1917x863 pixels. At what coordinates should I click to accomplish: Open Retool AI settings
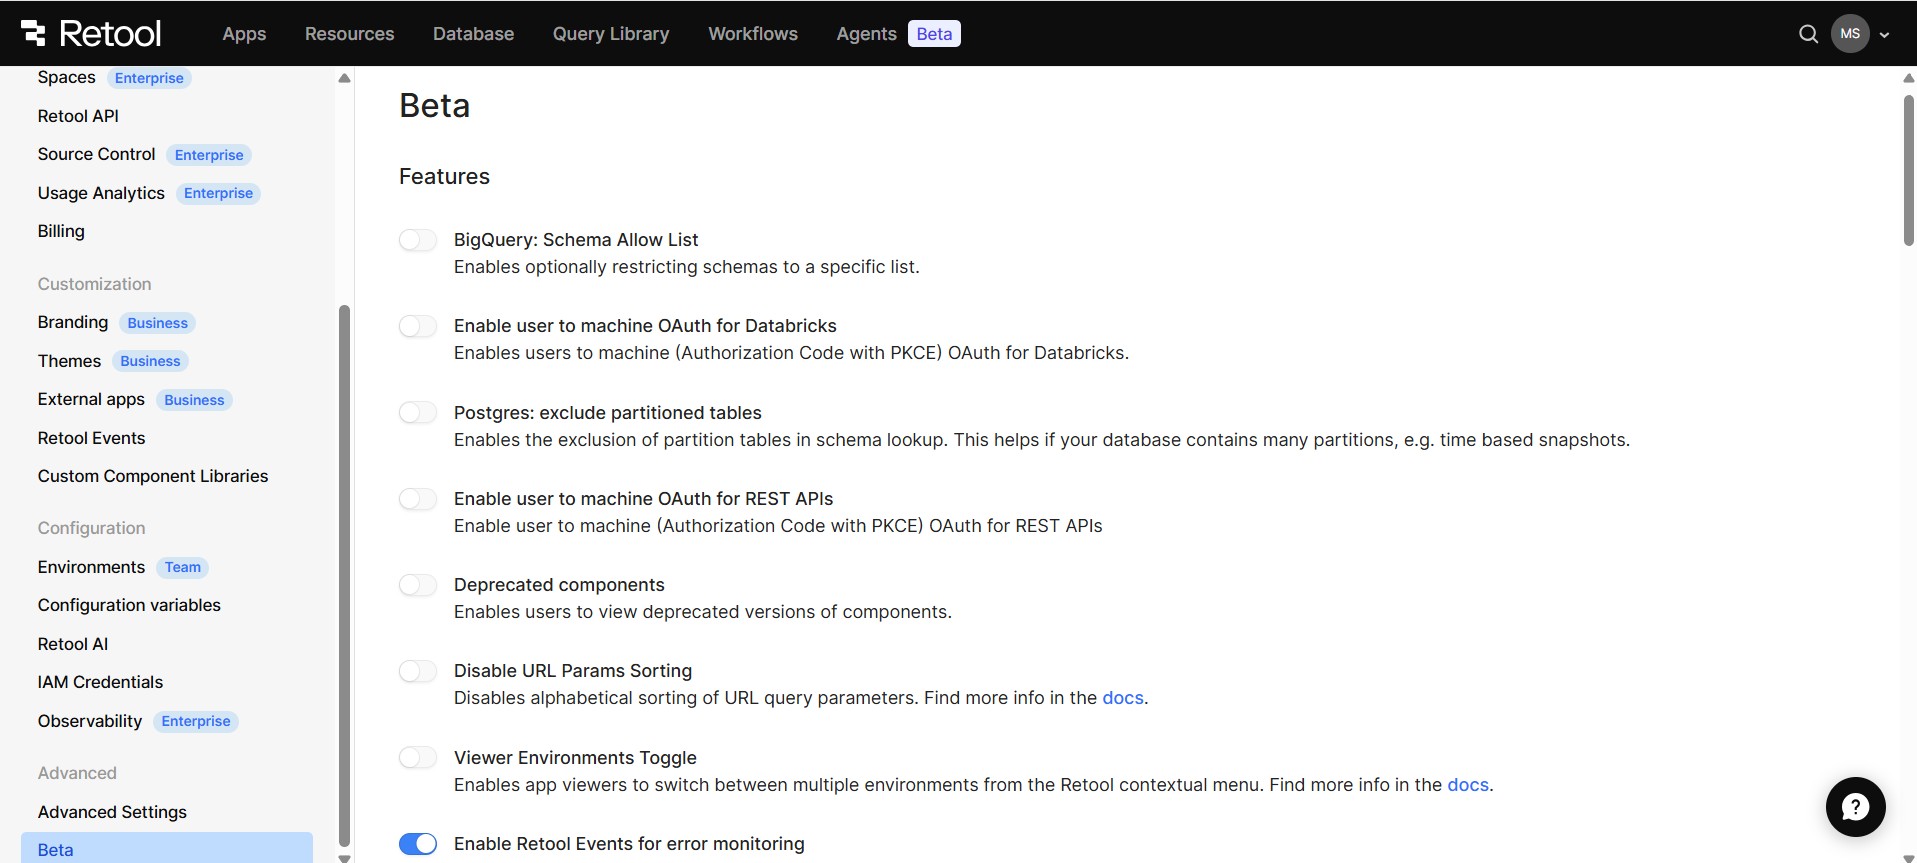click(73, 644)
